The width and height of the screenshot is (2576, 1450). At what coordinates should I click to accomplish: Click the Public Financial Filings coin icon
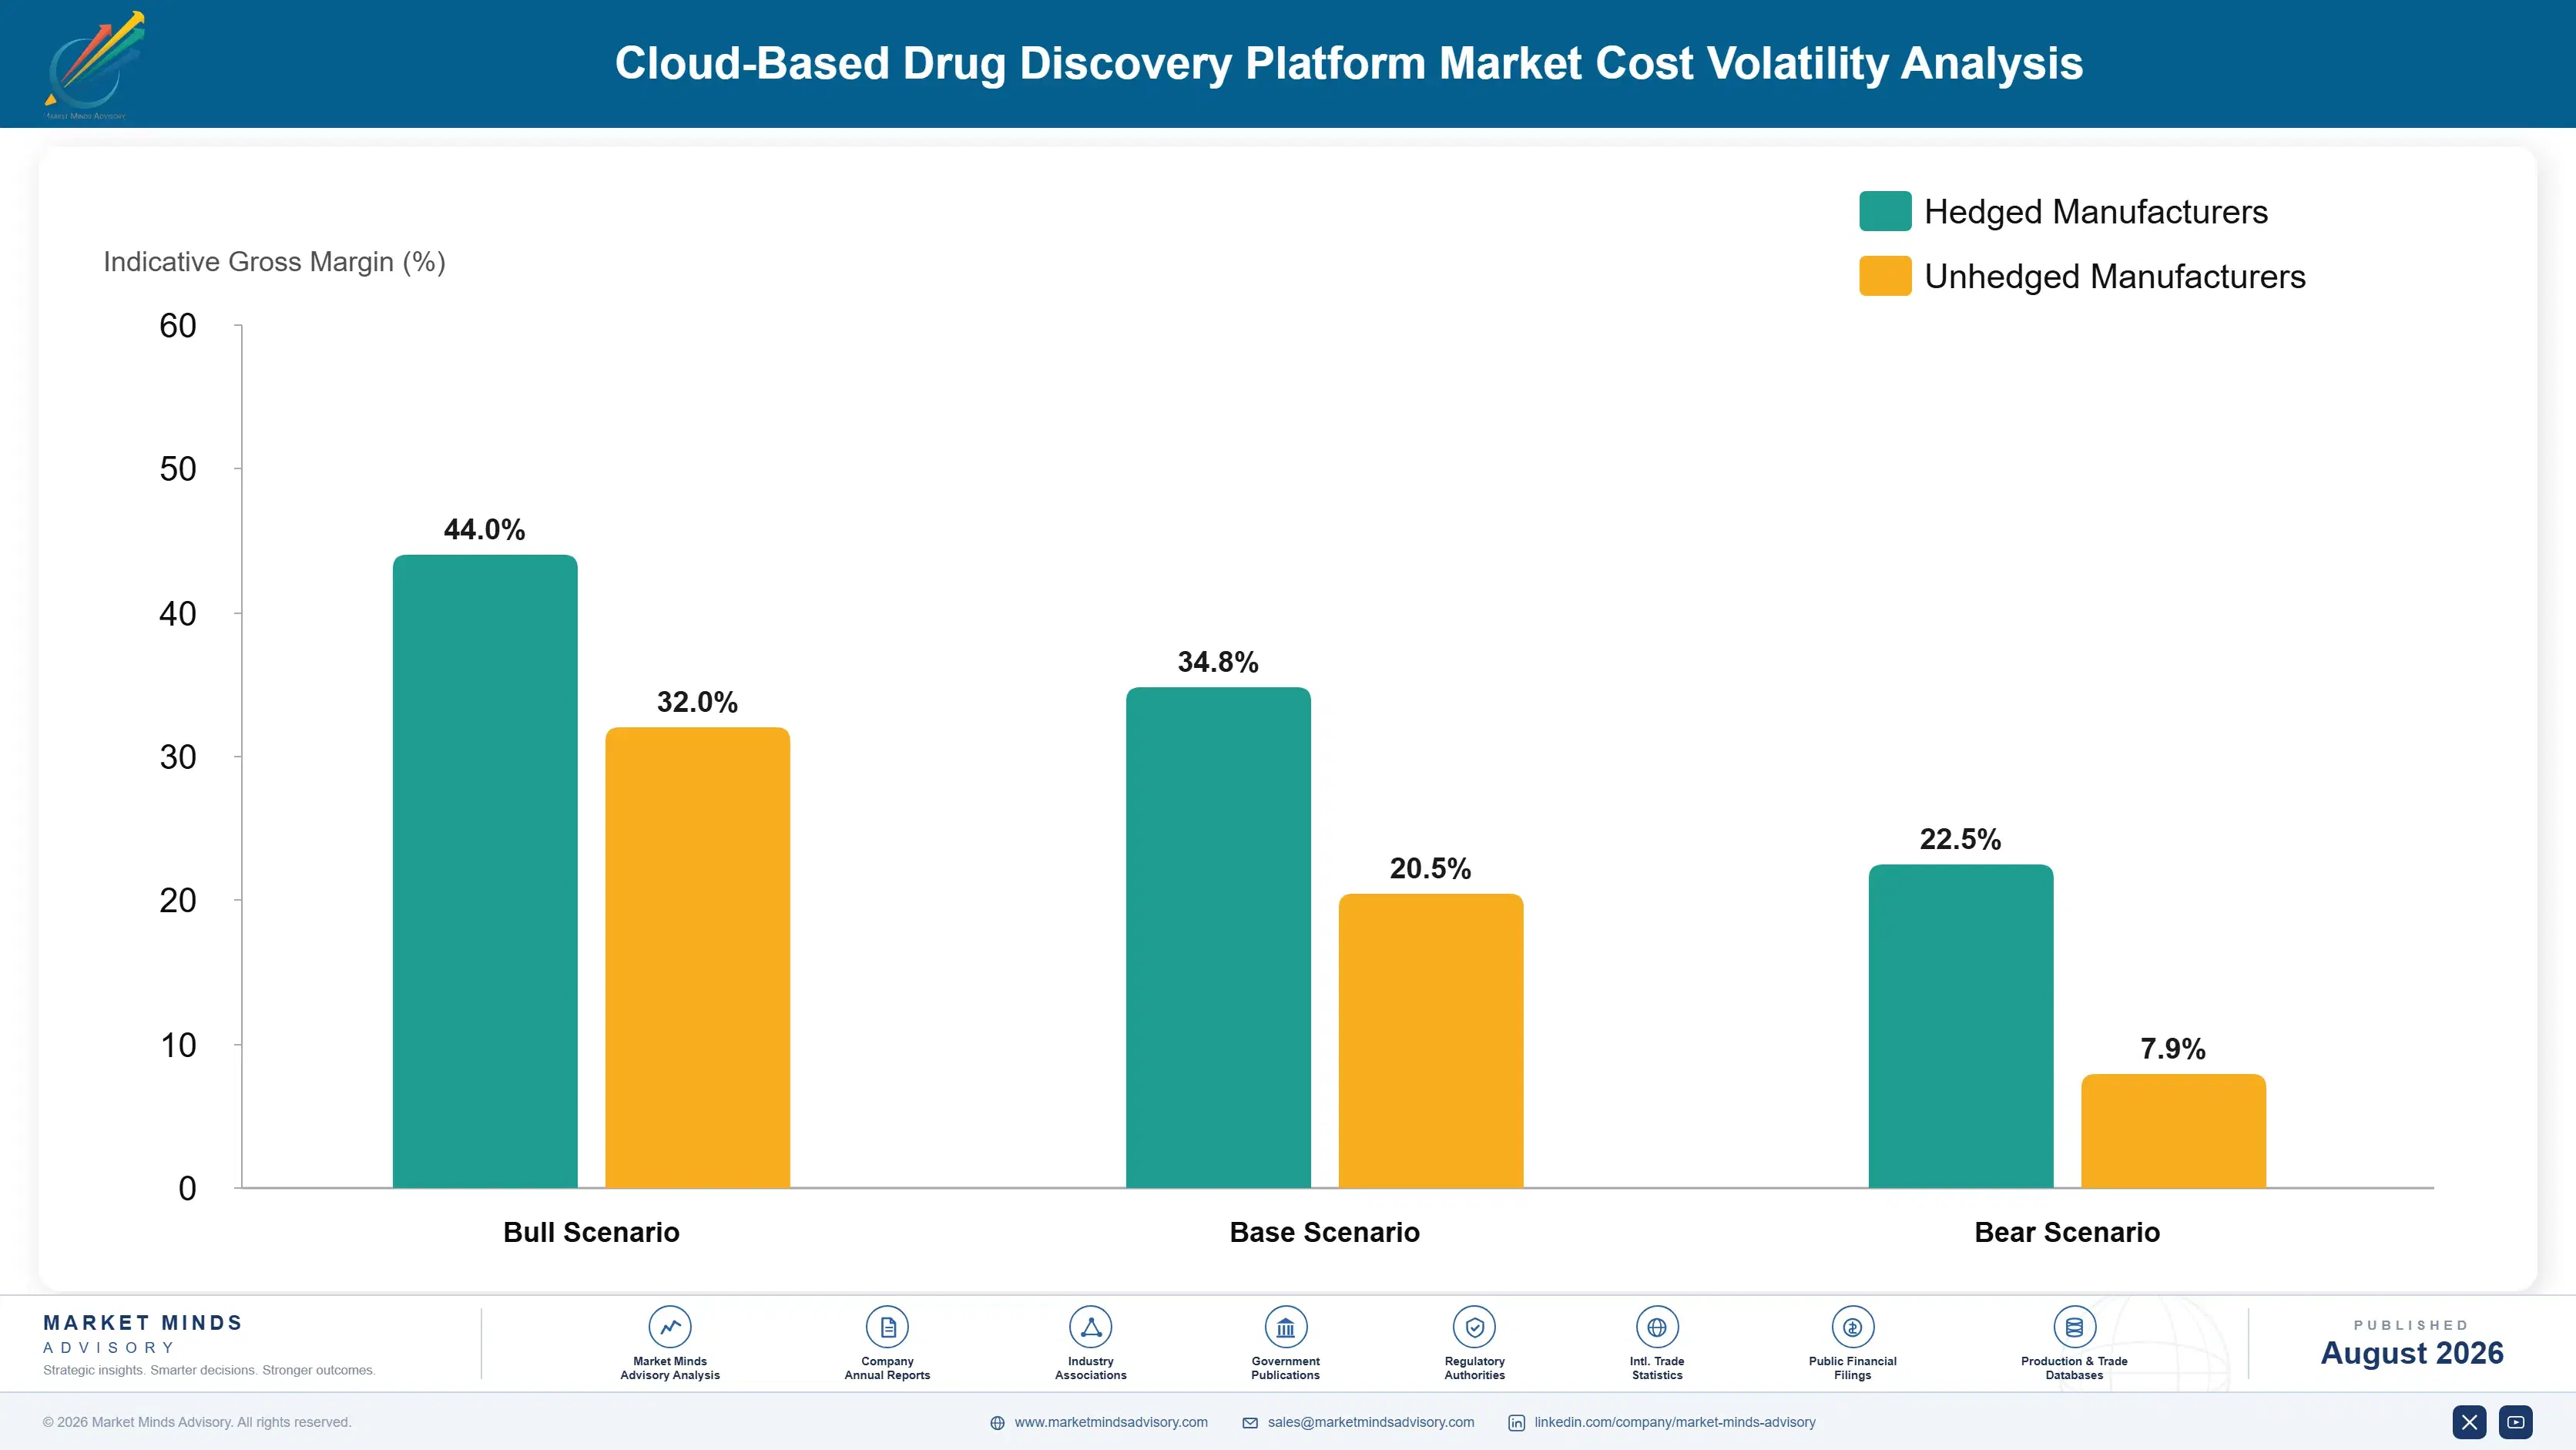pyautogui.click(x=1853, y=1327)
